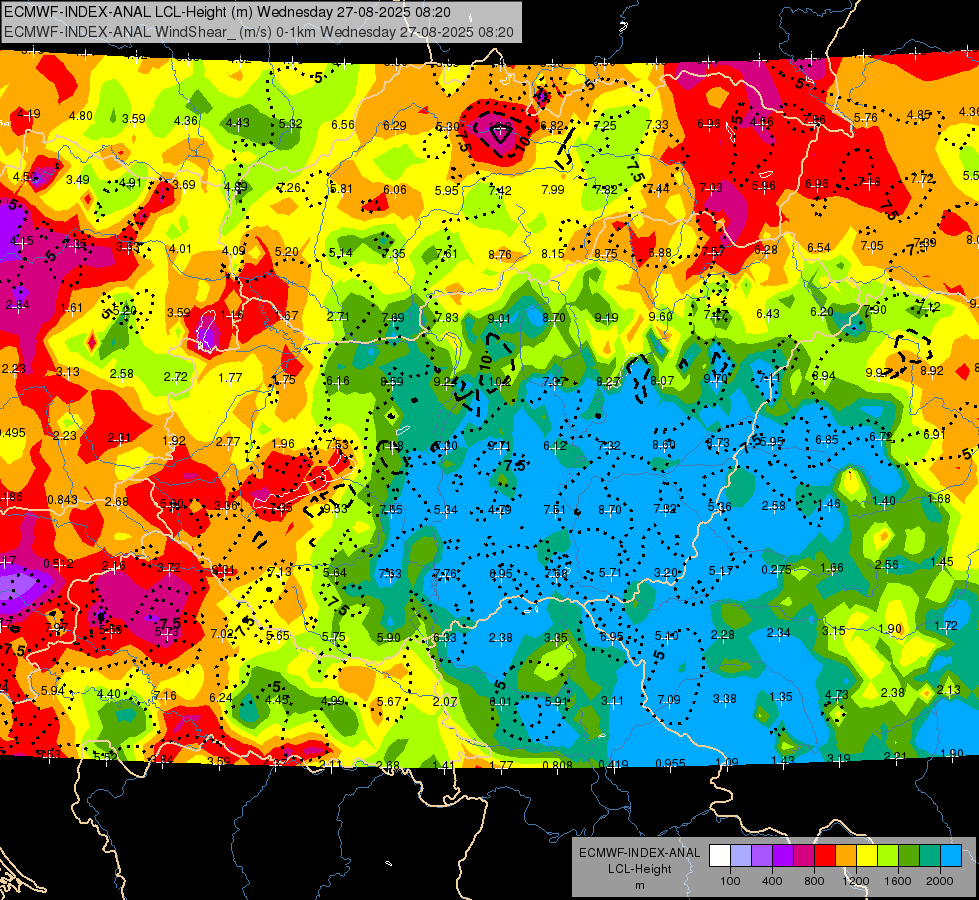Click the orange legend swatch
979x900 pixels.
point(846,856)
